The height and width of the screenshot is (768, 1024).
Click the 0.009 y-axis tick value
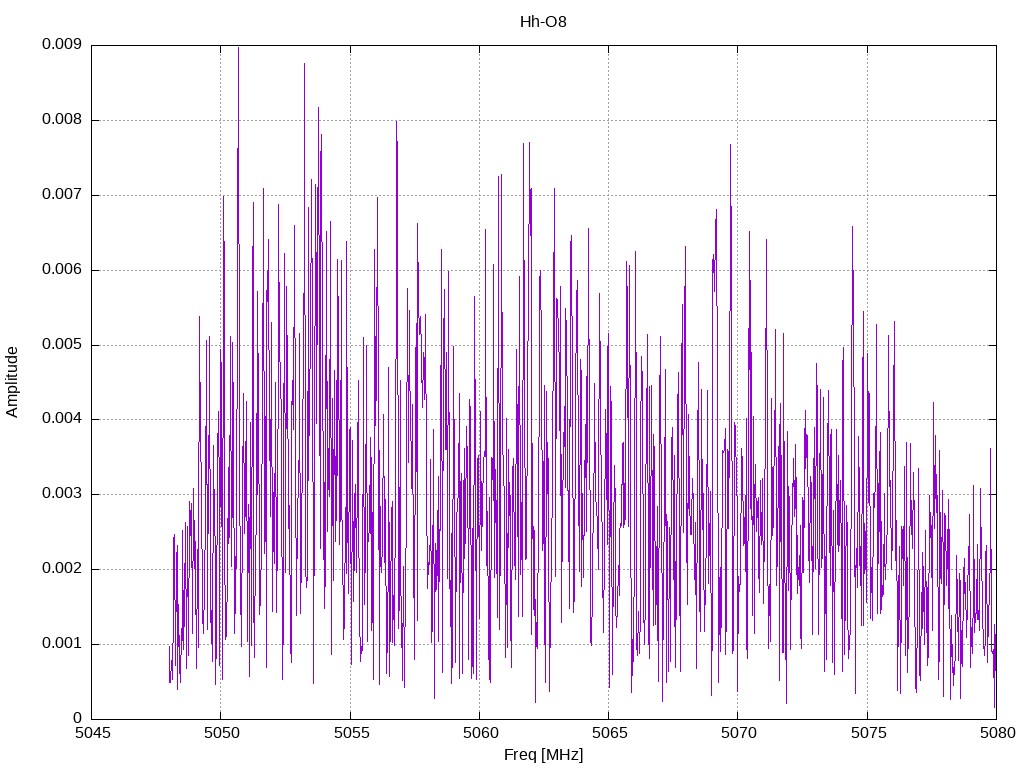tap(62, 44)
